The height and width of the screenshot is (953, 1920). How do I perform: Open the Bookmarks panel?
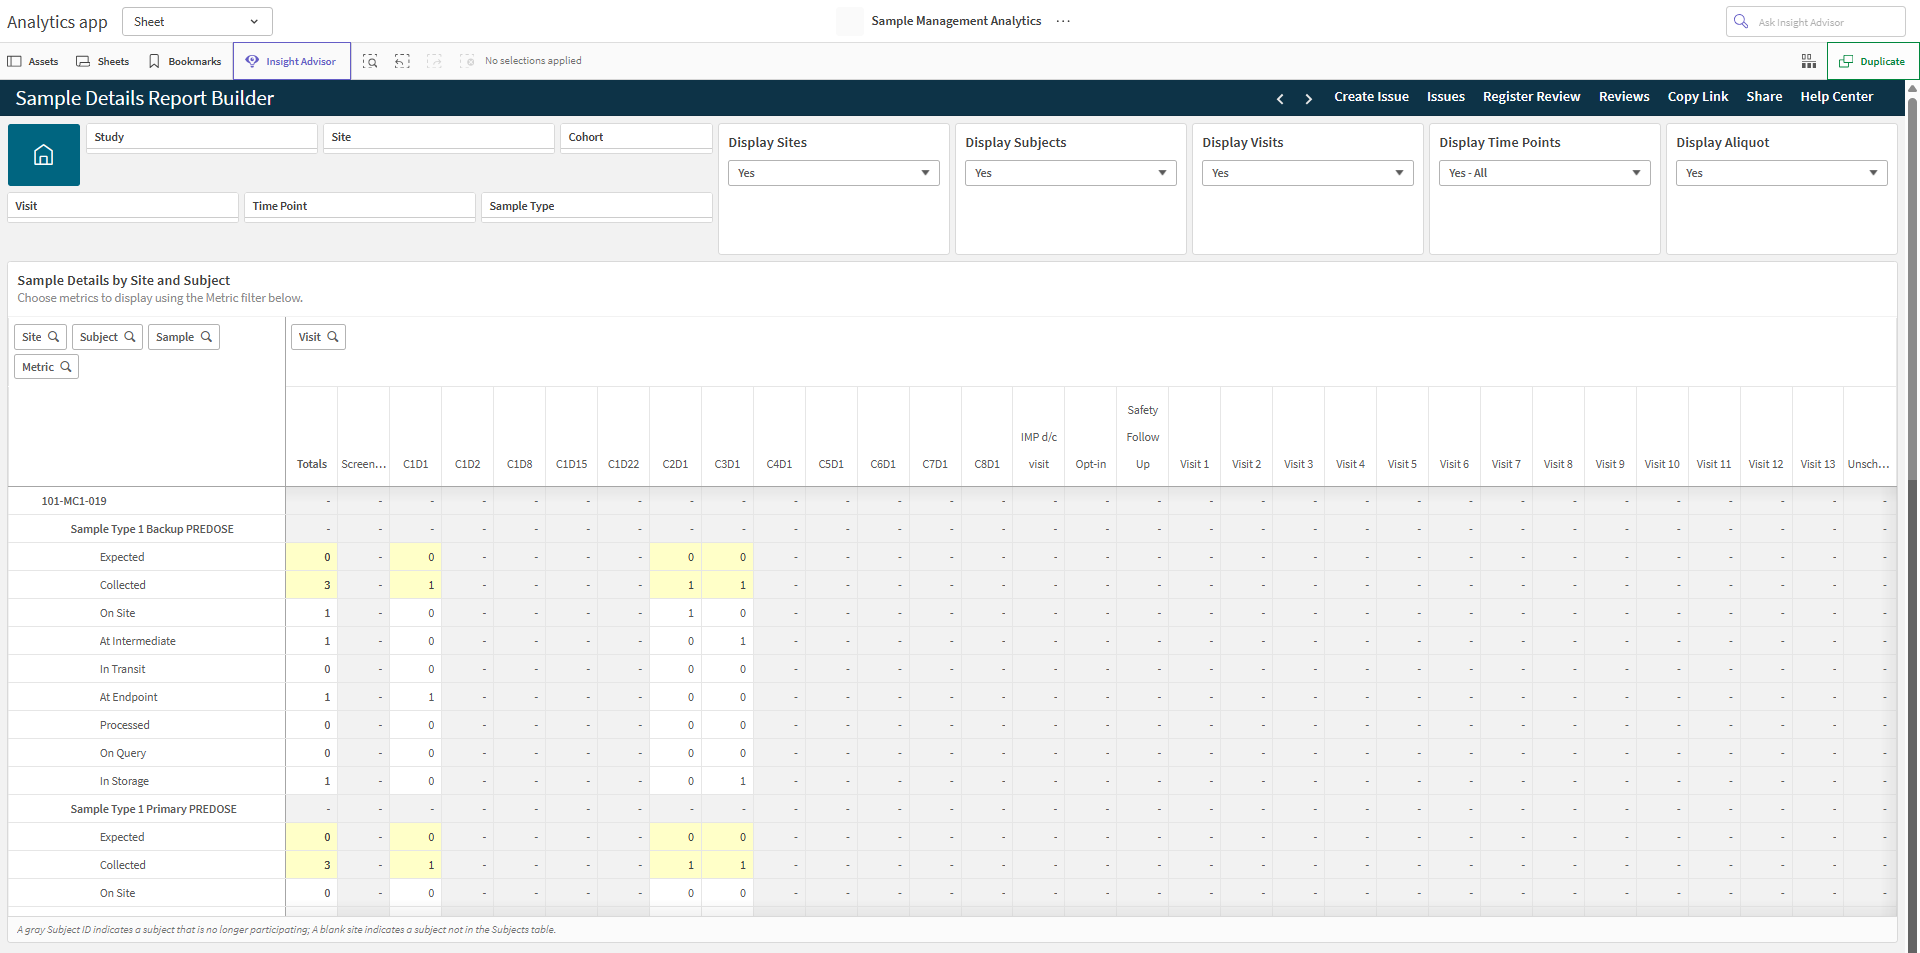185,61
